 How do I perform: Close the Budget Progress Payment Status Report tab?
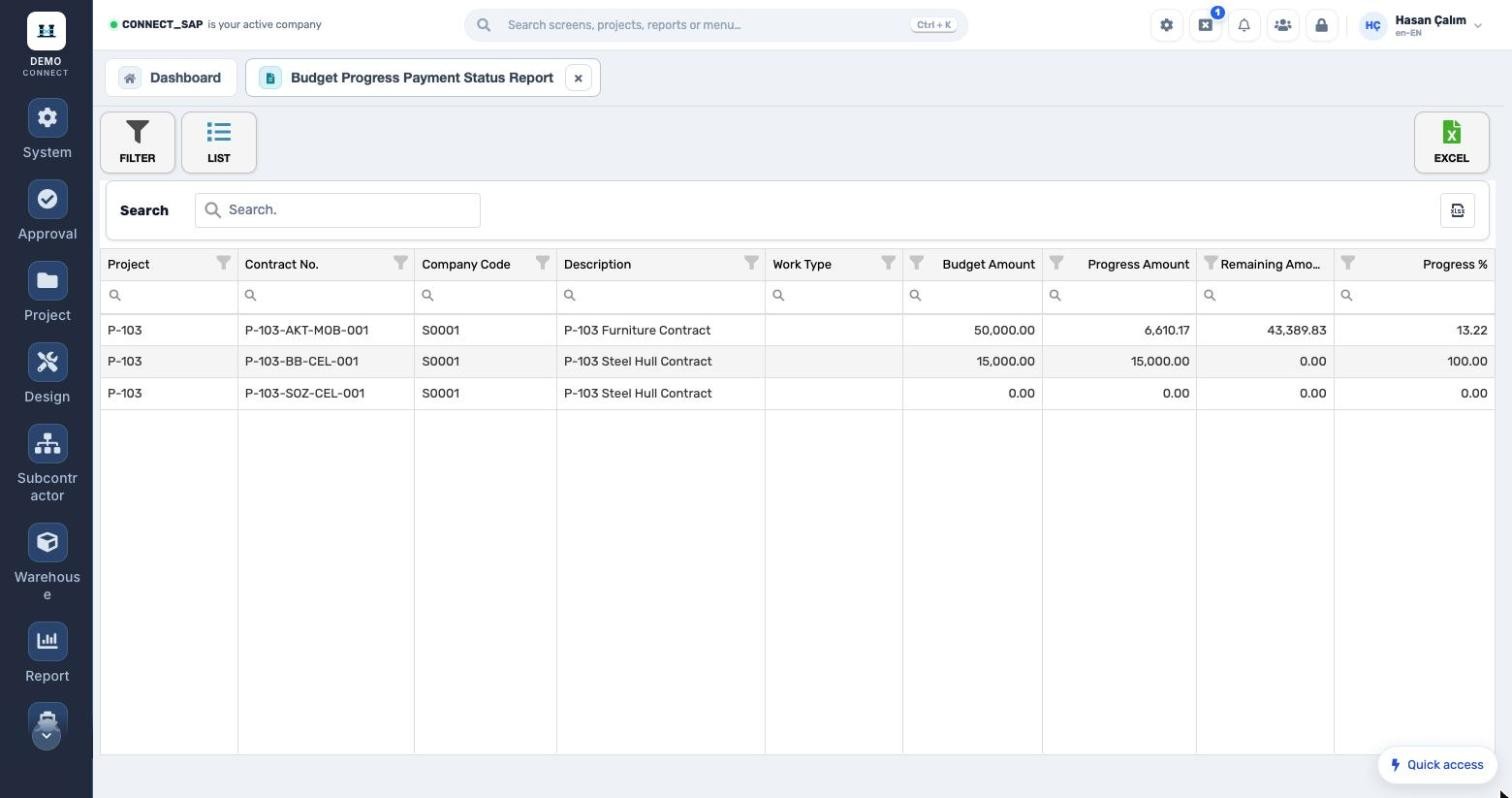(578, 78)
